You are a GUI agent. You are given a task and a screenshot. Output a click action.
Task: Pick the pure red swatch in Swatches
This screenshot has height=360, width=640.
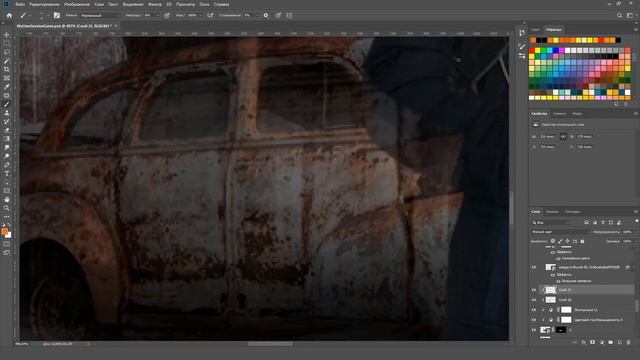pyautogui.click(x=532, y=51)
